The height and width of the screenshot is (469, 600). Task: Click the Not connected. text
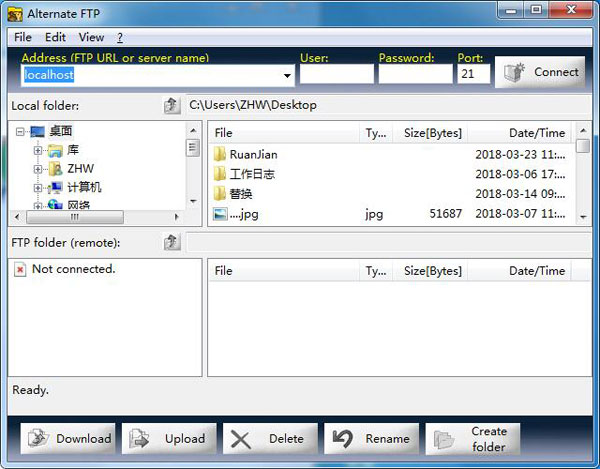pyautogui.click(x=73, y=269)
